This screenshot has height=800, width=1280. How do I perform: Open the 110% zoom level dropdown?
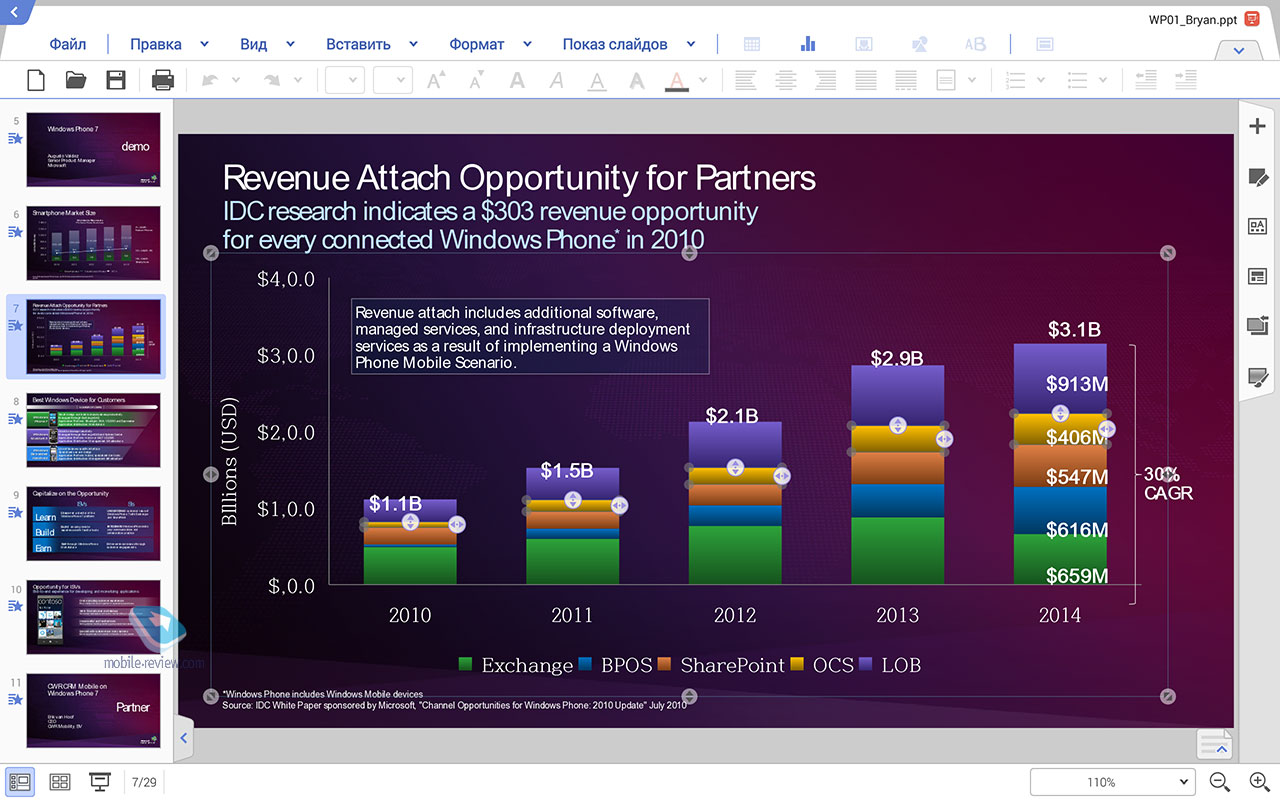tap(1112, 782)
